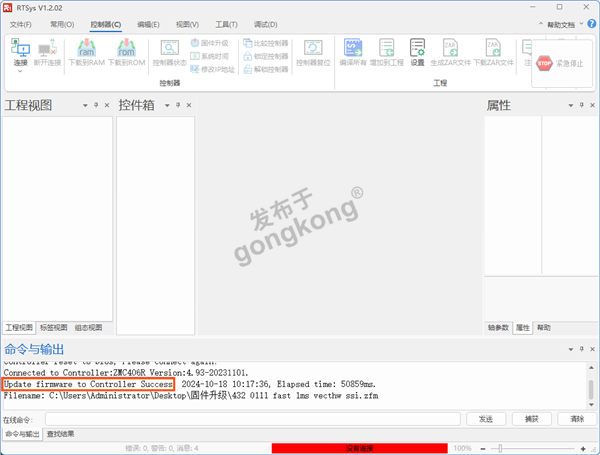Open 控制器状态 controller status

[170, 52]
